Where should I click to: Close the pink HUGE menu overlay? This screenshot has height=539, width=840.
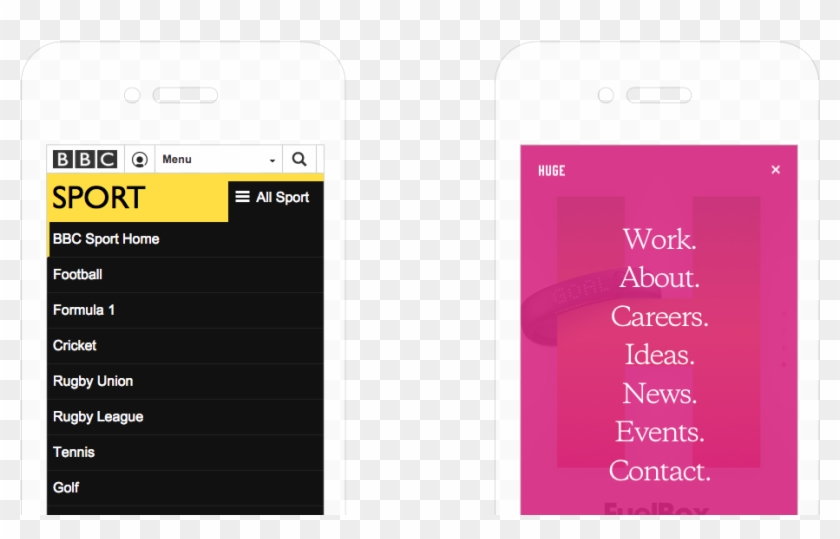pos(775,170)
